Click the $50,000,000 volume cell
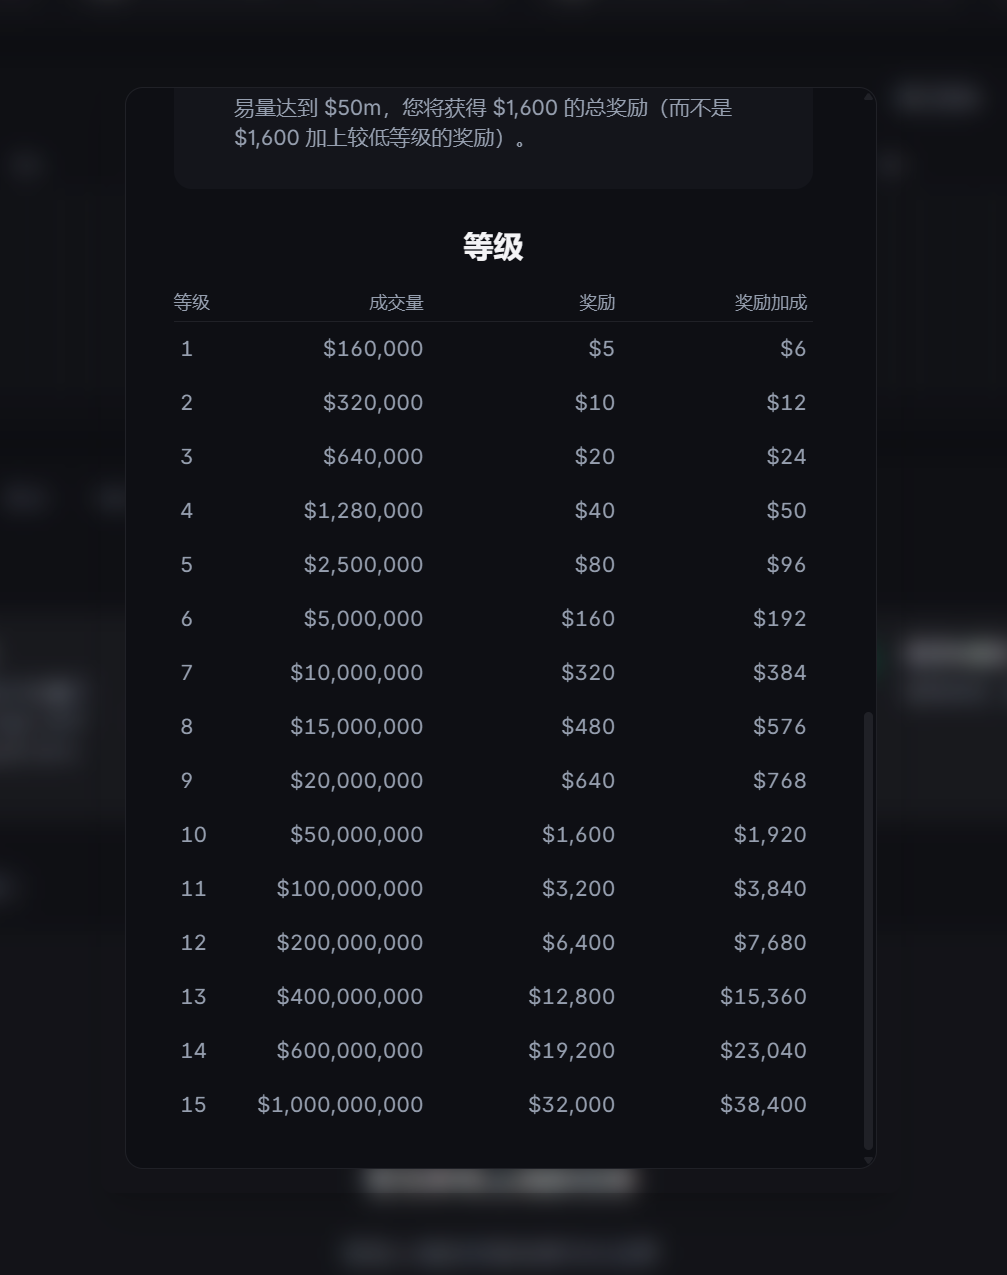The image size is (1007, 1275). tap(357, 835)
